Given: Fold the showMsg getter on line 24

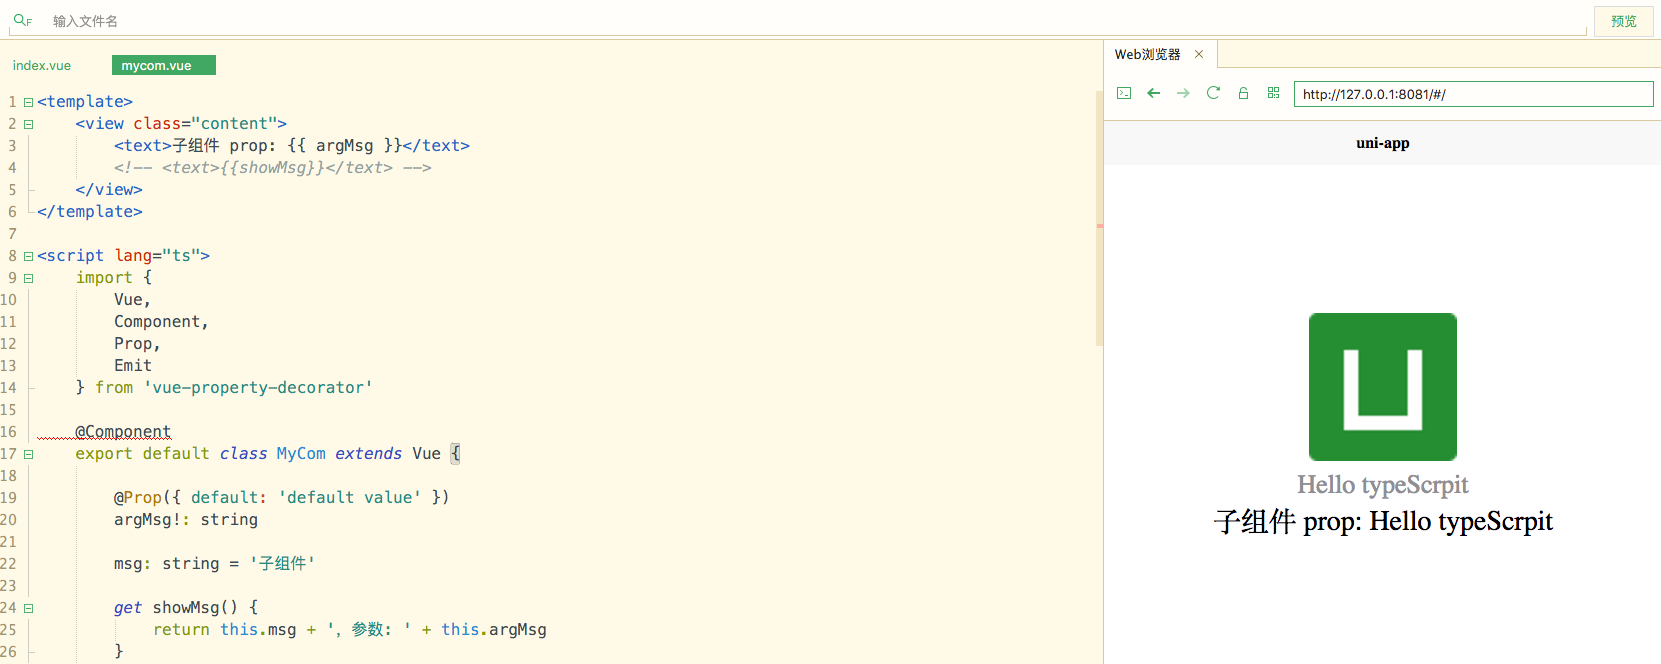Looking at the screenshot, I should 29,608.
